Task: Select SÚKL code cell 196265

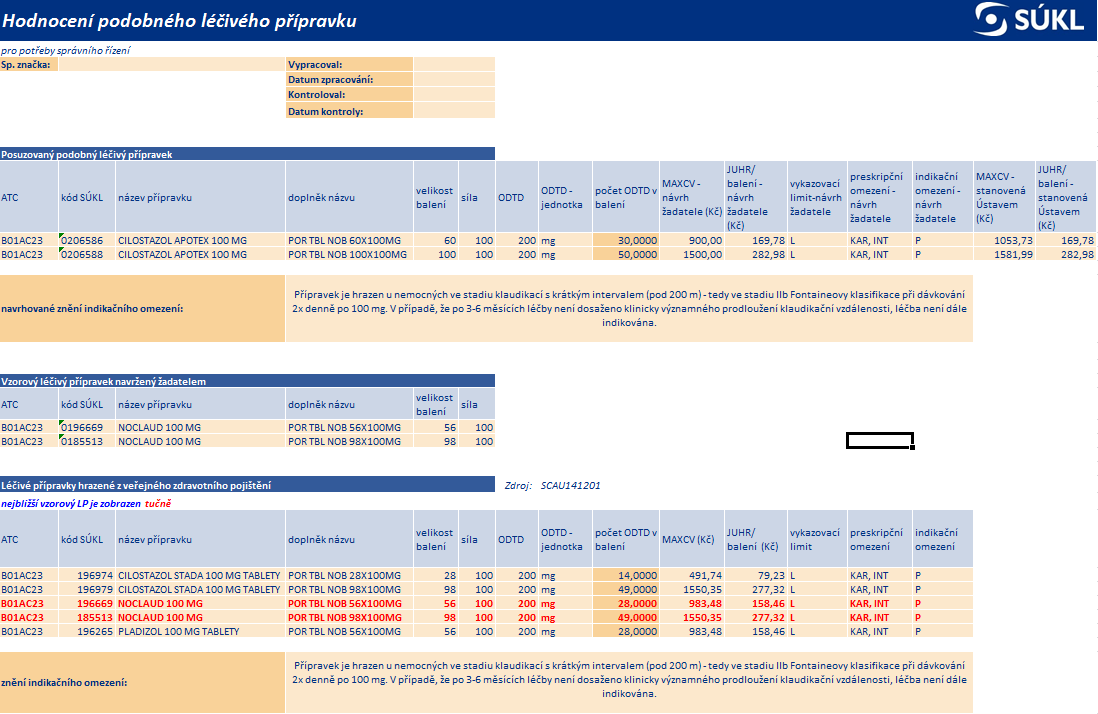Action: (87, 631)
